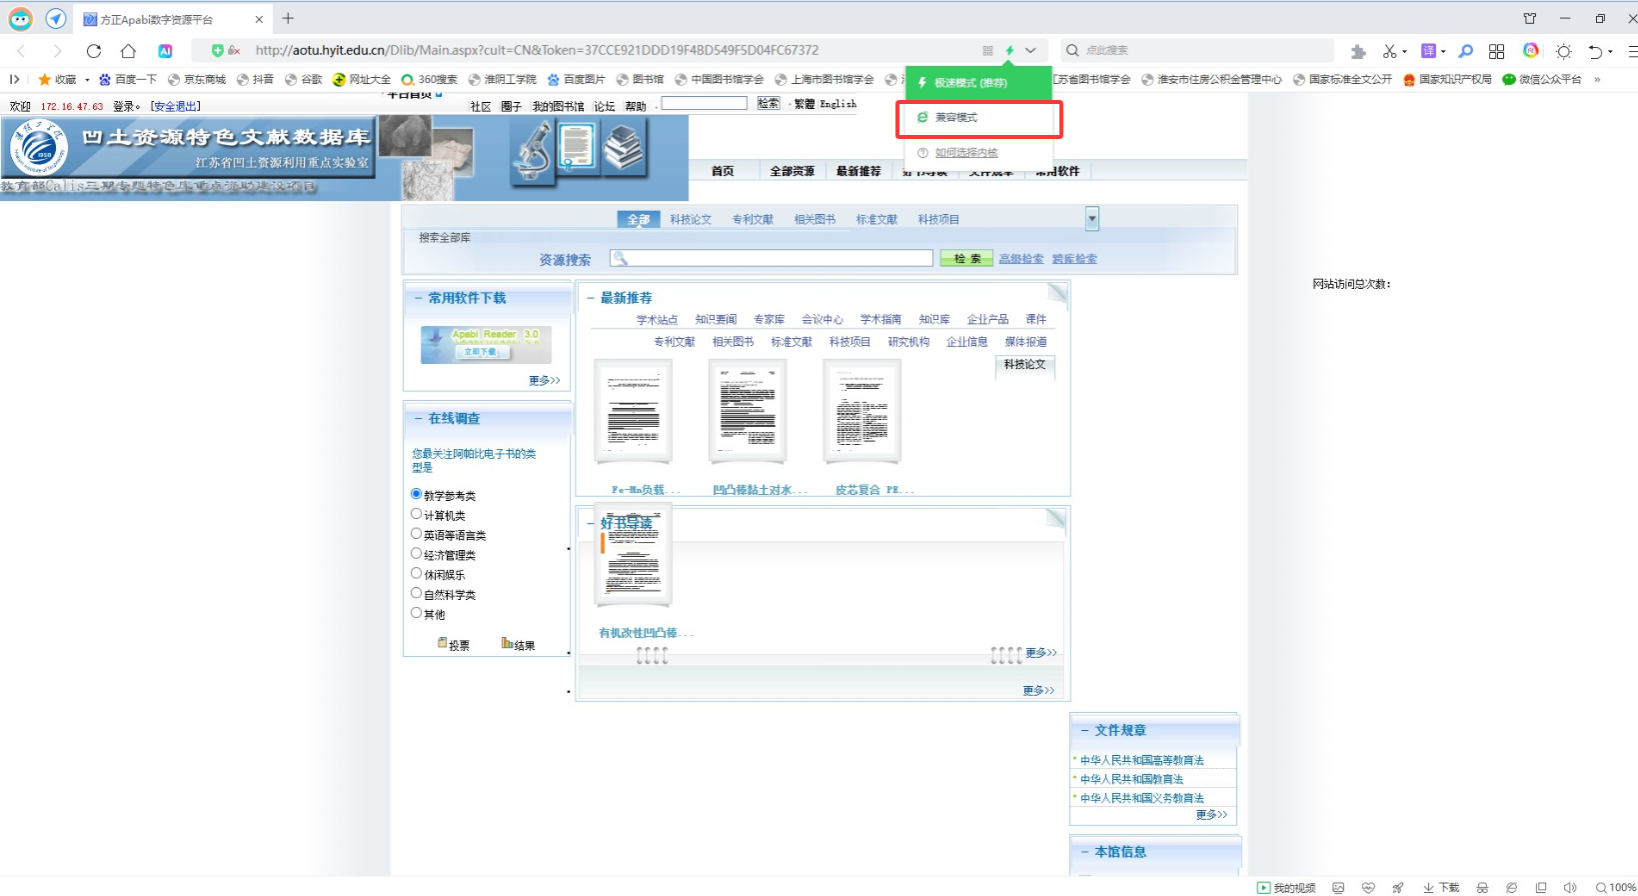The width and height of the screenshot is (1638, 896).
Task: Click the 如何选择内核 help link
Action: [x=966, y=153]
